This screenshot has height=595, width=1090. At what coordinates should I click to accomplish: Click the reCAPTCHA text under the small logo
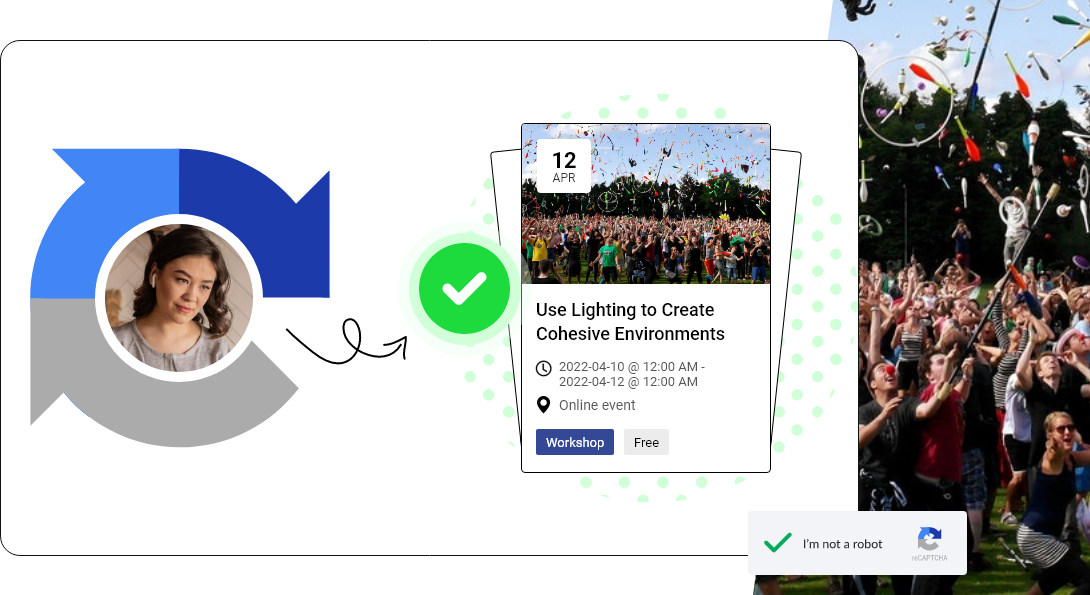point(929,558)
